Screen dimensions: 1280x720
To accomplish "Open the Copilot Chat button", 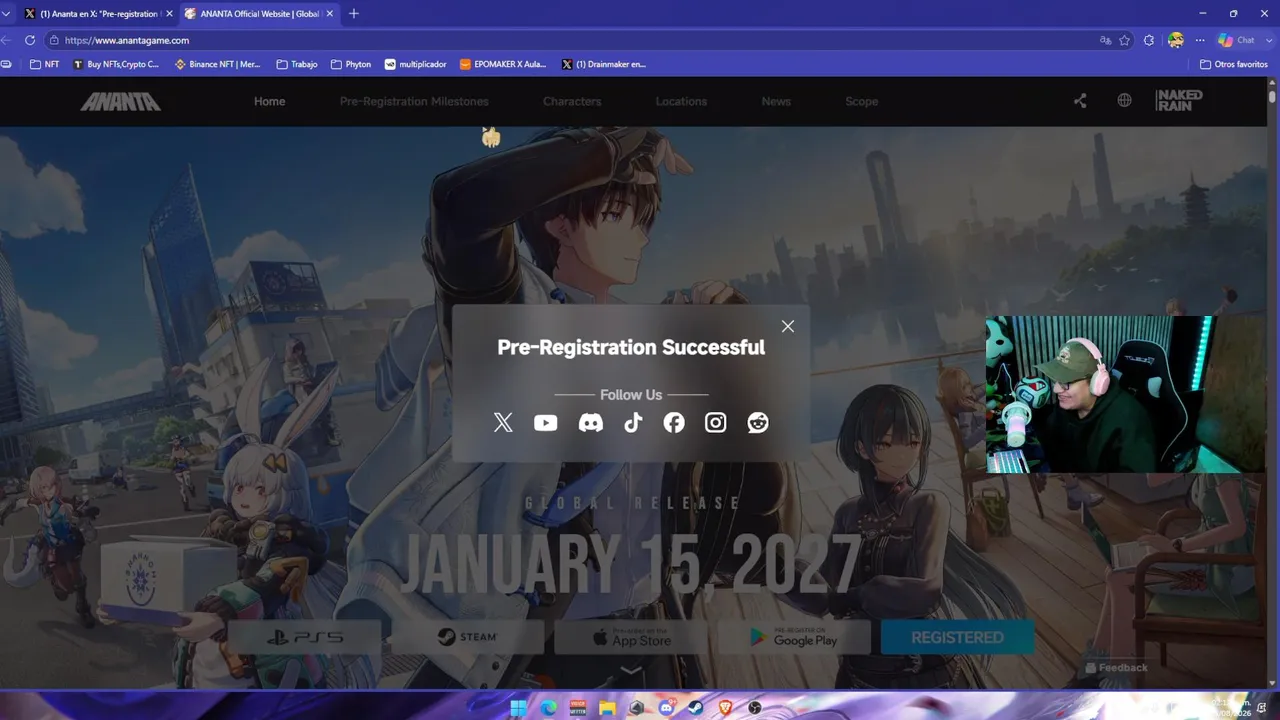I will 1236,40.
